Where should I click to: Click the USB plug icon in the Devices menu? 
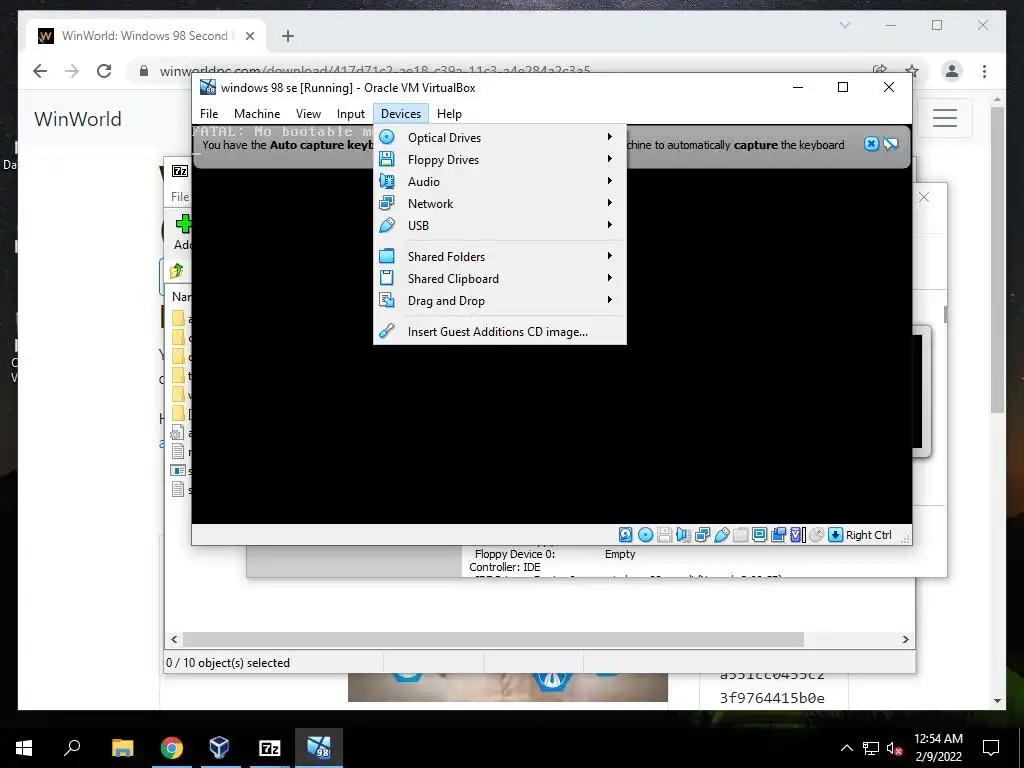(x=387, y=225)
